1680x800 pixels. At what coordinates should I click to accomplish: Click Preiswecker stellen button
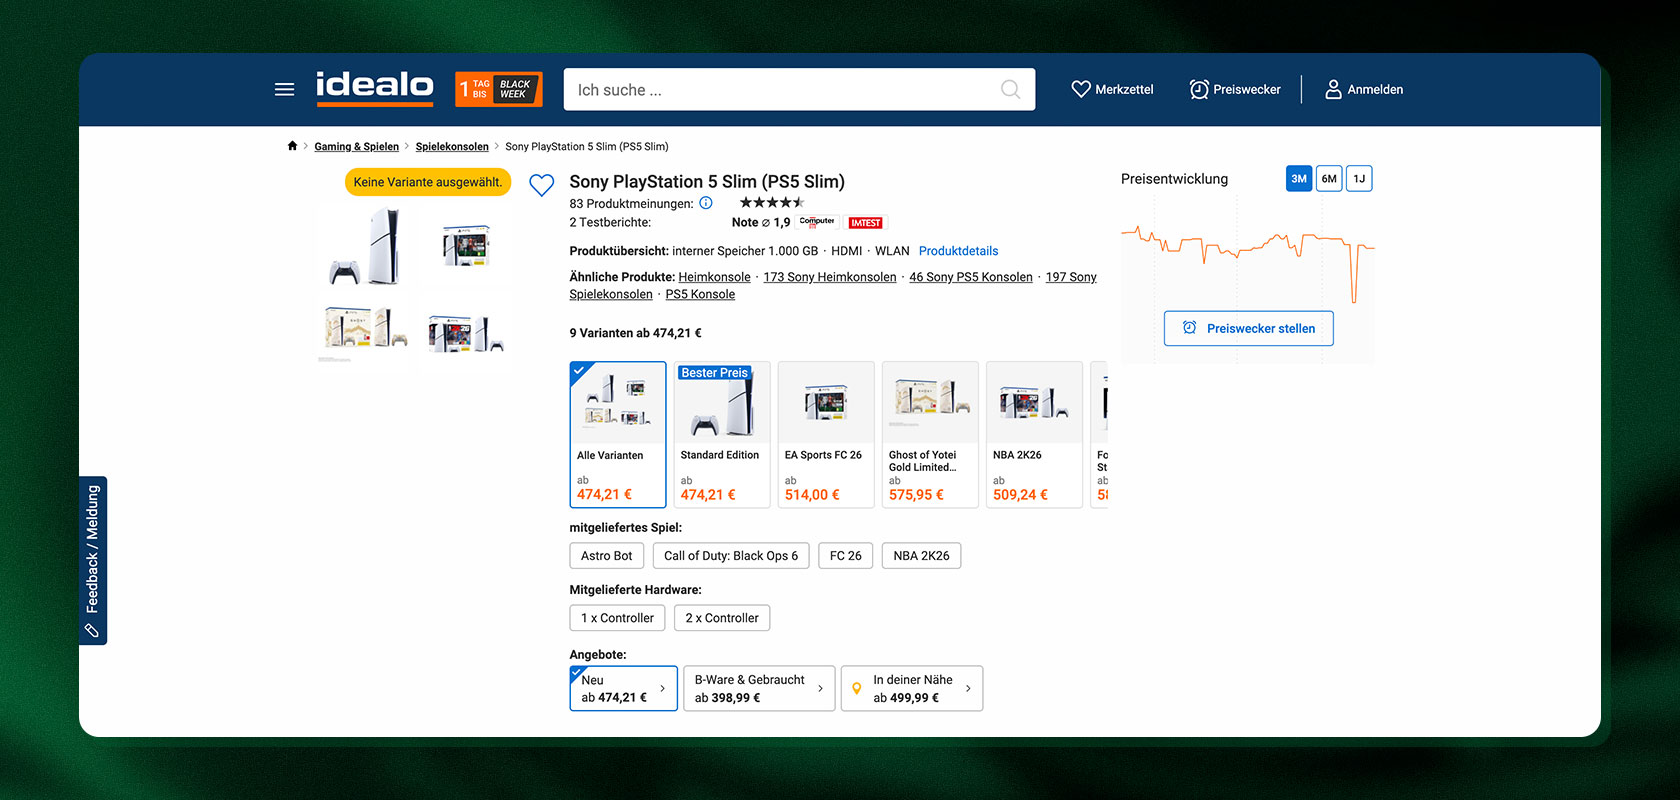(x=1249, y=328)
